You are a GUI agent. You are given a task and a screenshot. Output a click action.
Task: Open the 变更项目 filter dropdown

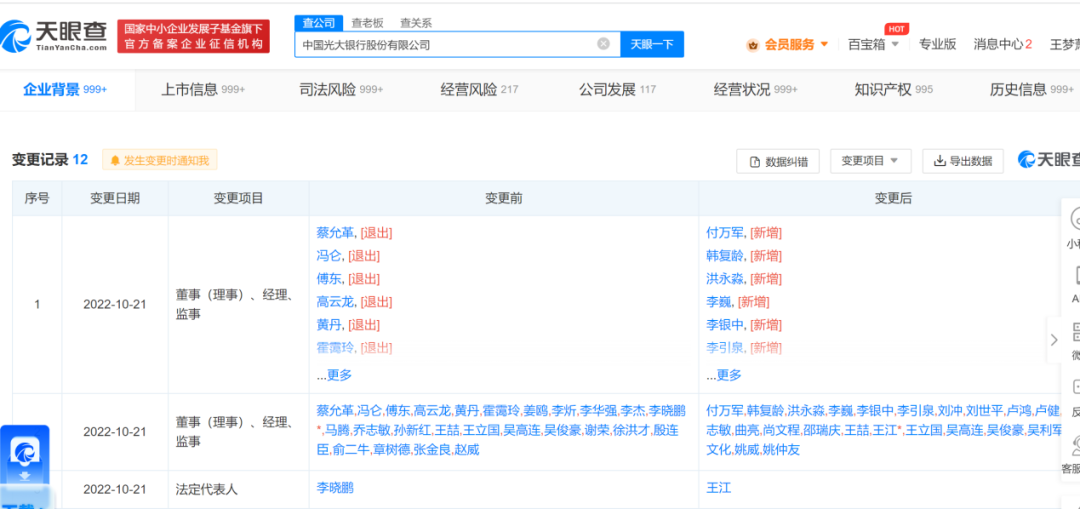[x=869, y=161]
